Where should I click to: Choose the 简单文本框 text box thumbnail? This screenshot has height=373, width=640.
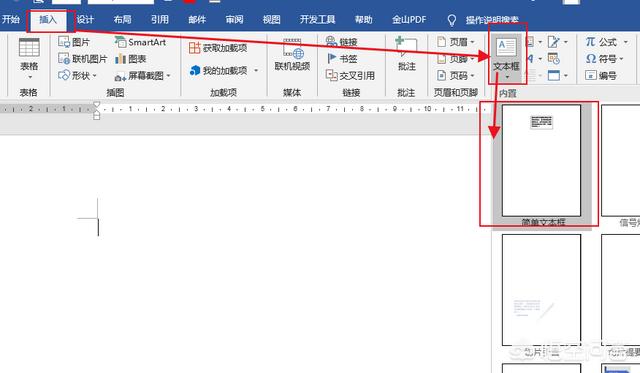pos(542,160)
